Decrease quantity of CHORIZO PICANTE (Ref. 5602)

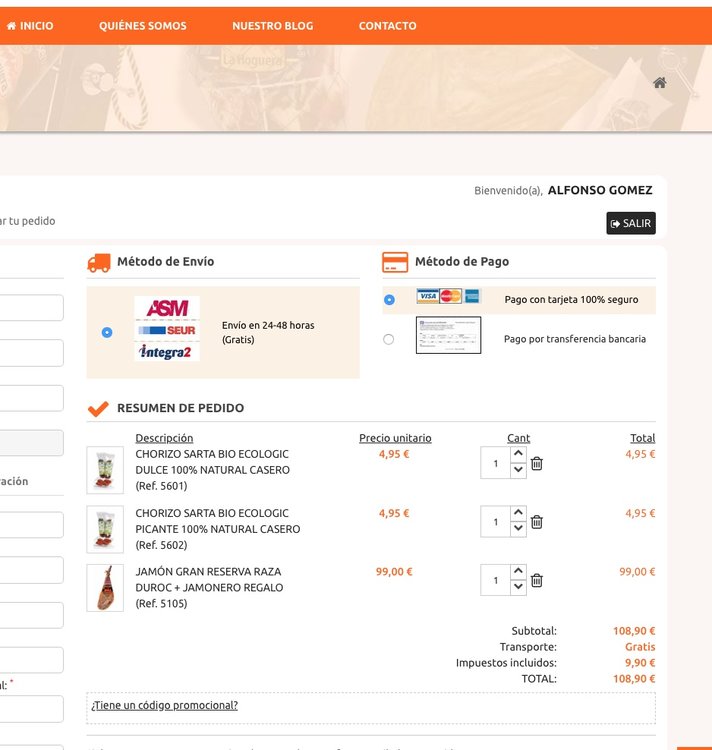coord(518,529)
